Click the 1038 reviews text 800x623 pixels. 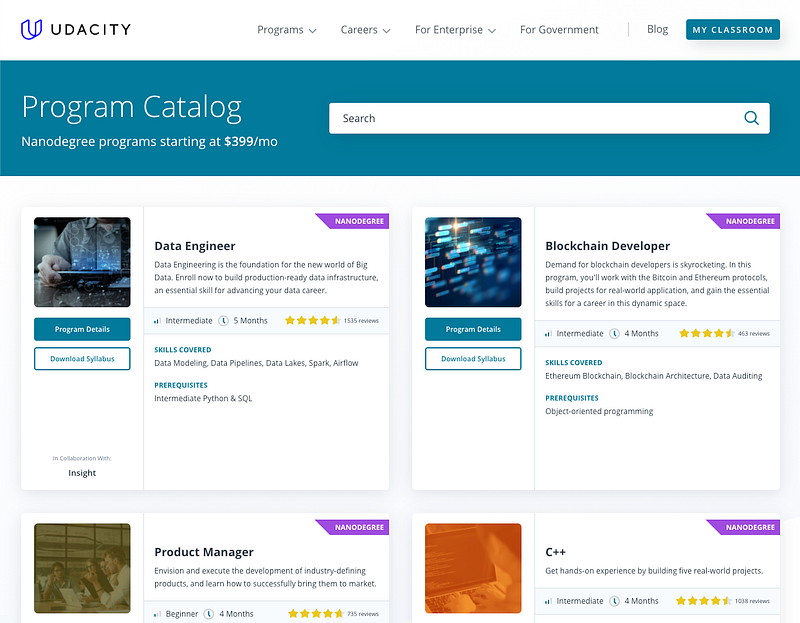point(752,601)
